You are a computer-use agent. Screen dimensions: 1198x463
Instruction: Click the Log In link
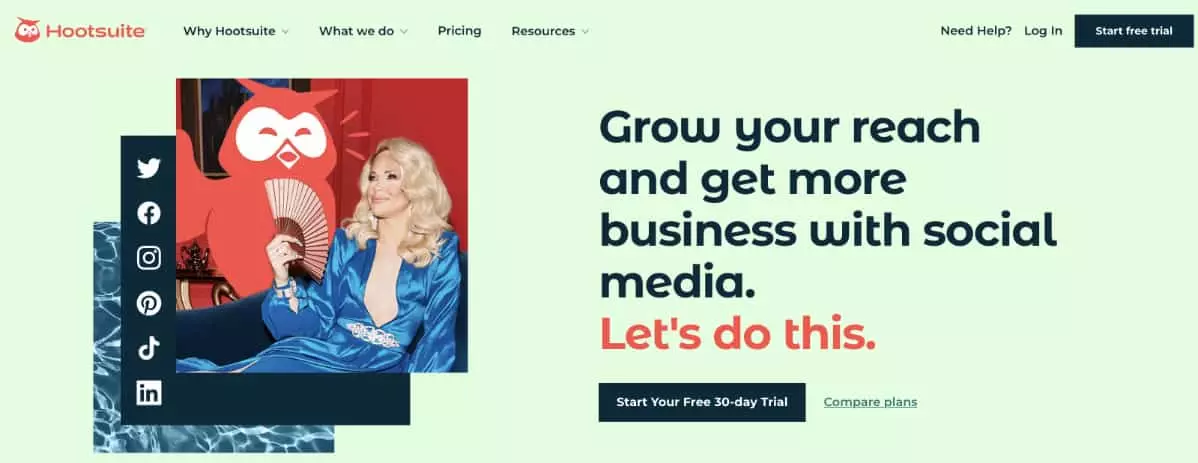[1043, 31]
